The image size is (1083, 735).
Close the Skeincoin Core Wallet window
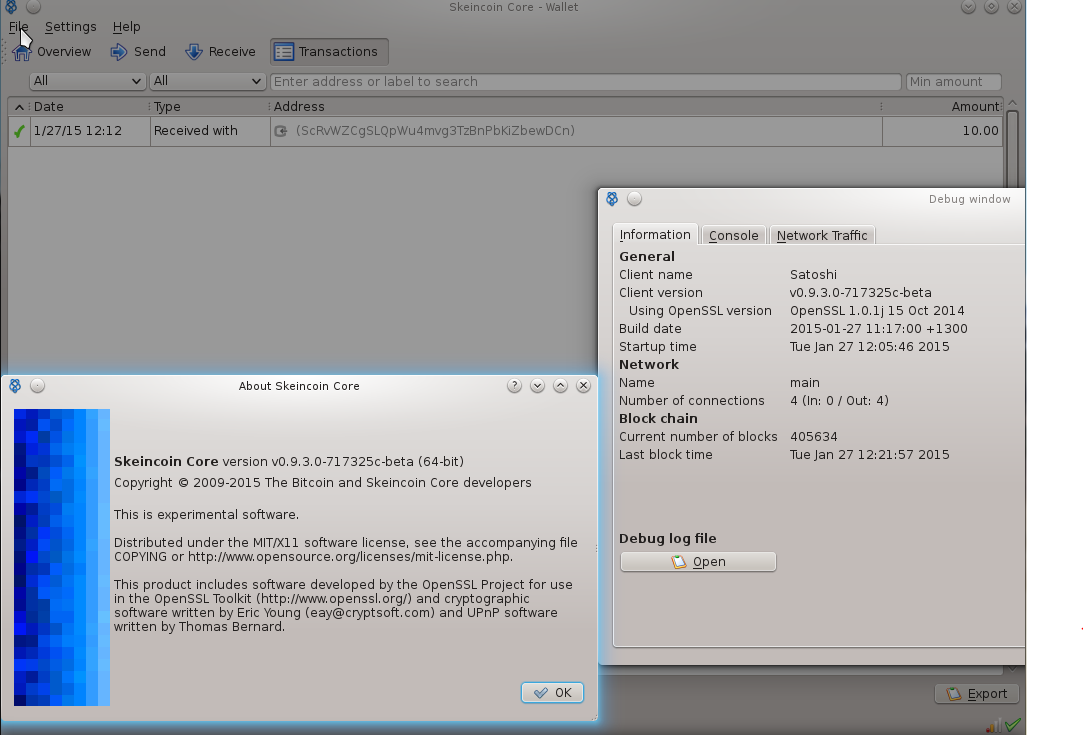pos(1014,7)
